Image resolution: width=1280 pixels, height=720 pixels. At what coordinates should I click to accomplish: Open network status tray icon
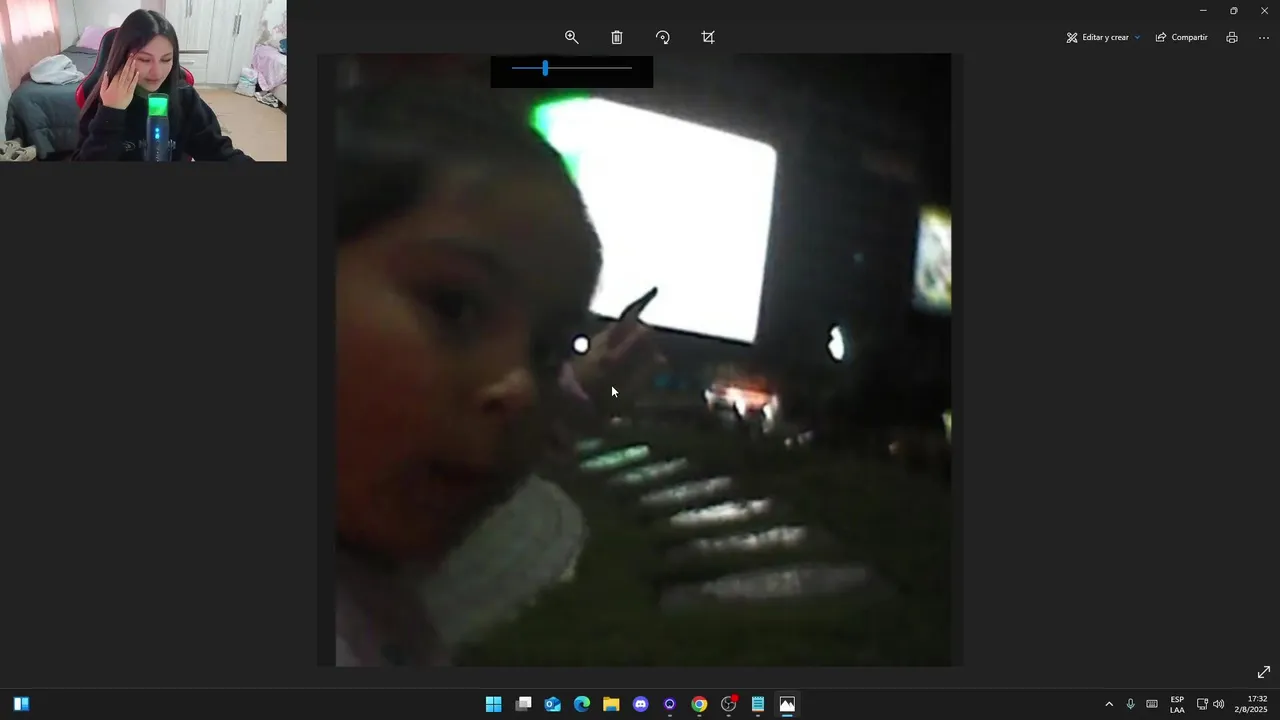coord(1202,704)
